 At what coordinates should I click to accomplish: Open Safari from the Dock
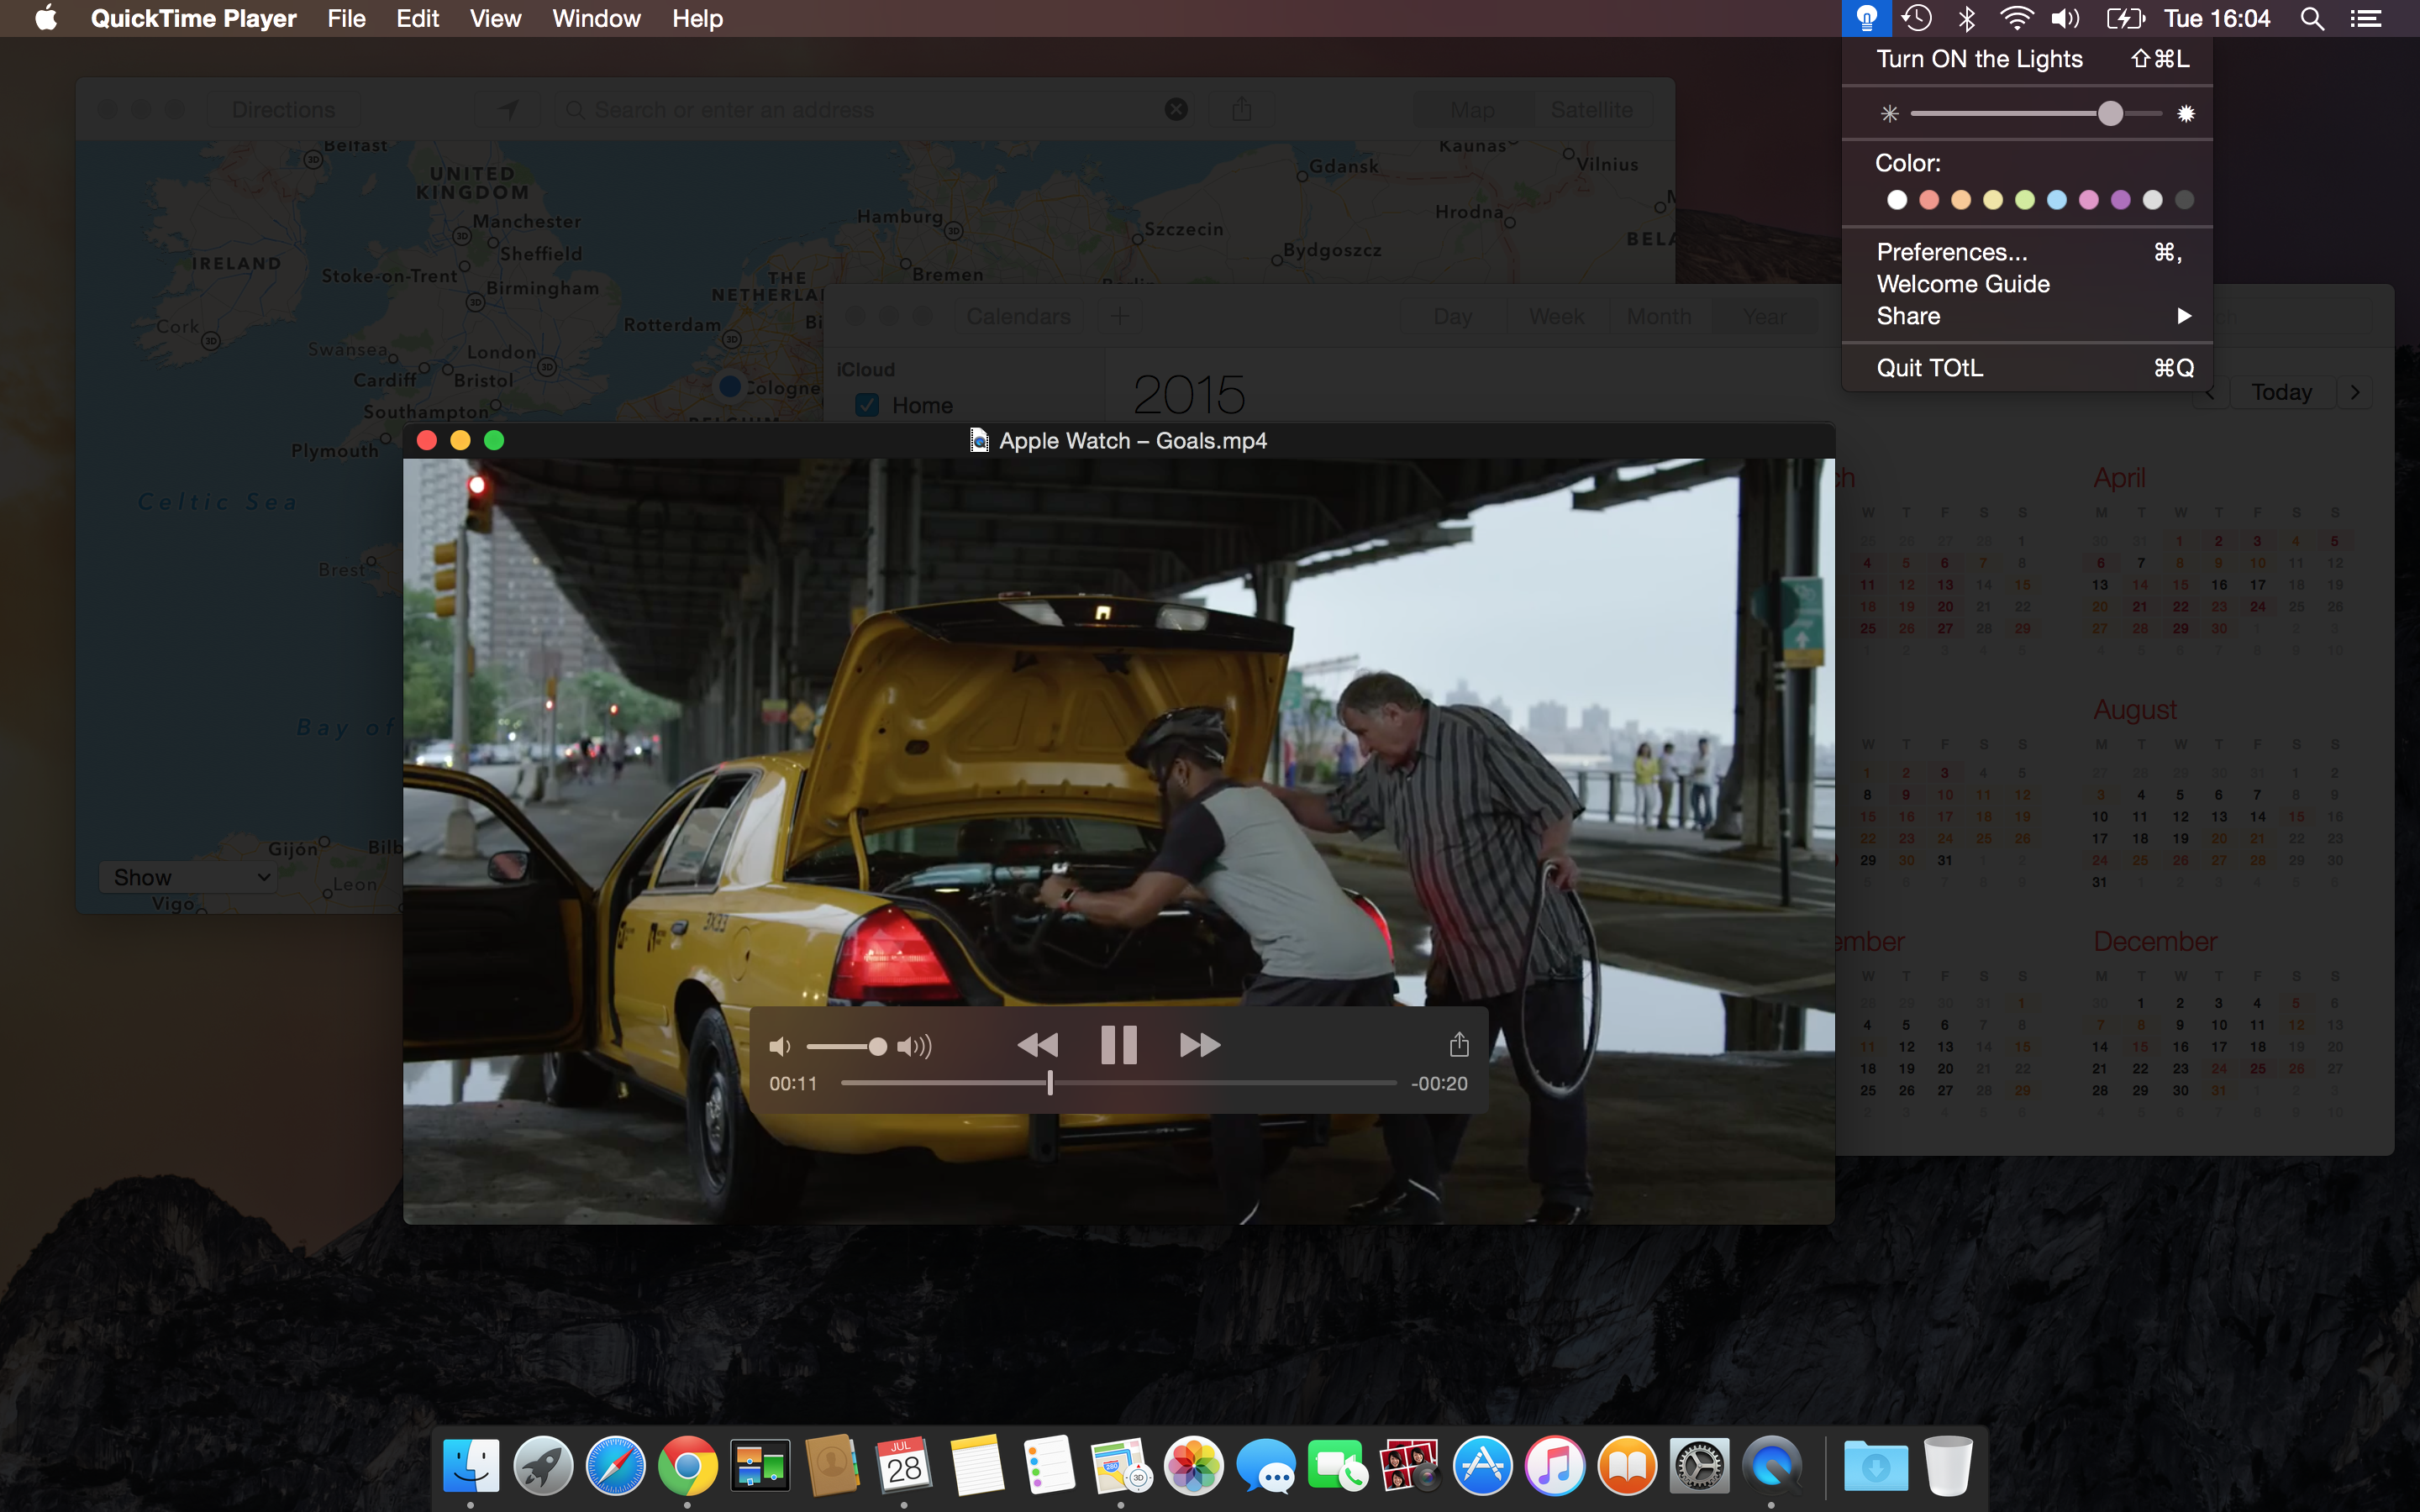pyautogui.click(x=615, y=1466)
